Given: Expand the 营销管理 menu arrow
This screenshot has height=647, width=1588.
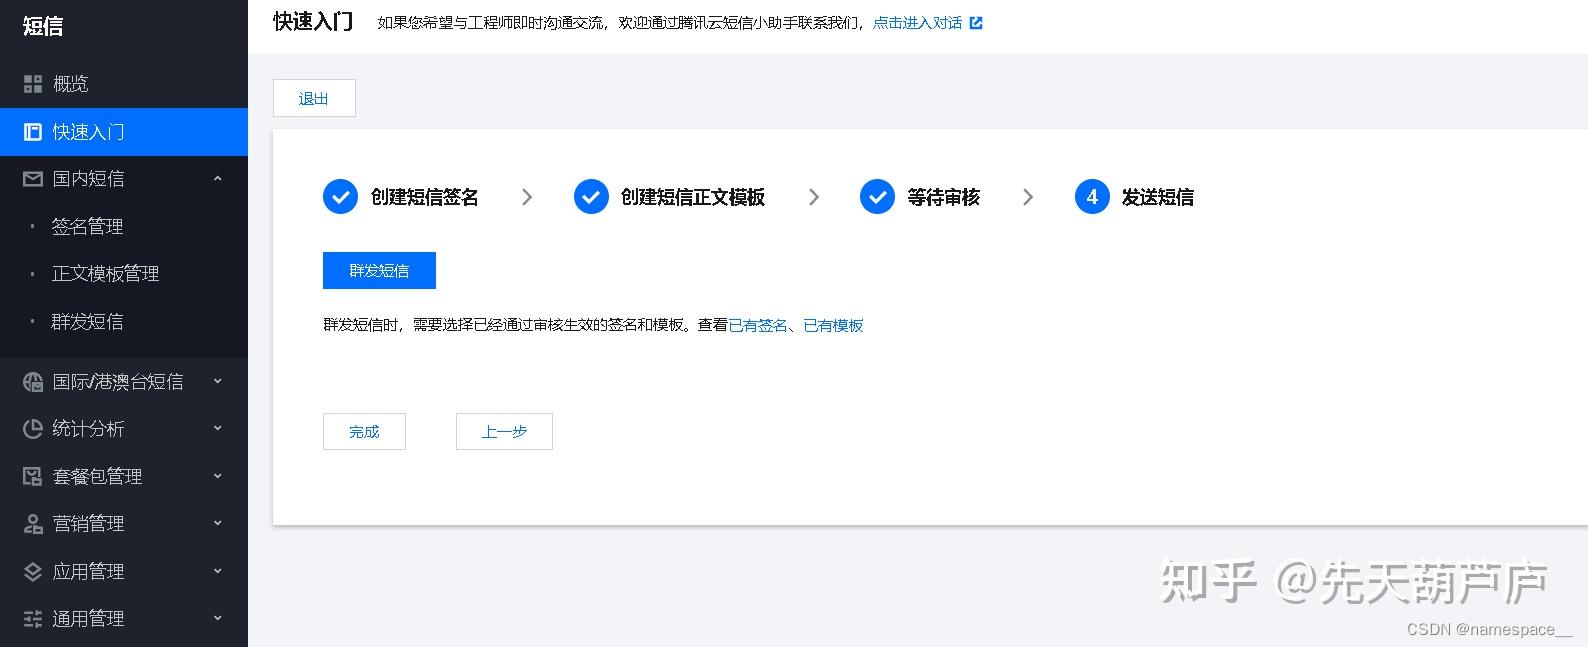Looking at the screenshot, I should point(218,524).
